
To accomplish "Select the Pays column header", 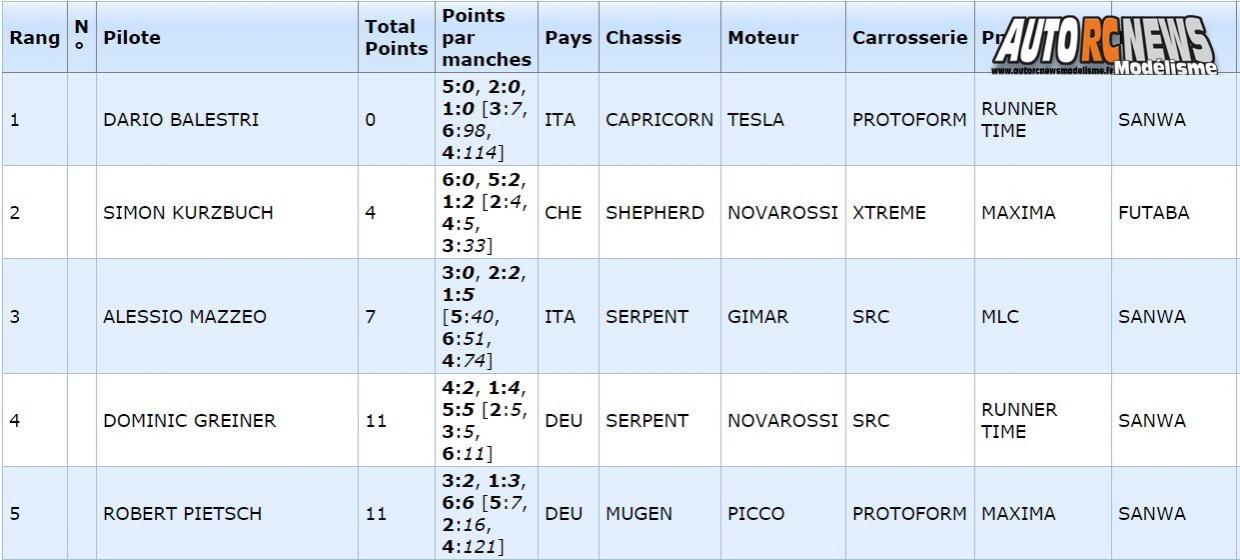I will click(x=568, y=38).
